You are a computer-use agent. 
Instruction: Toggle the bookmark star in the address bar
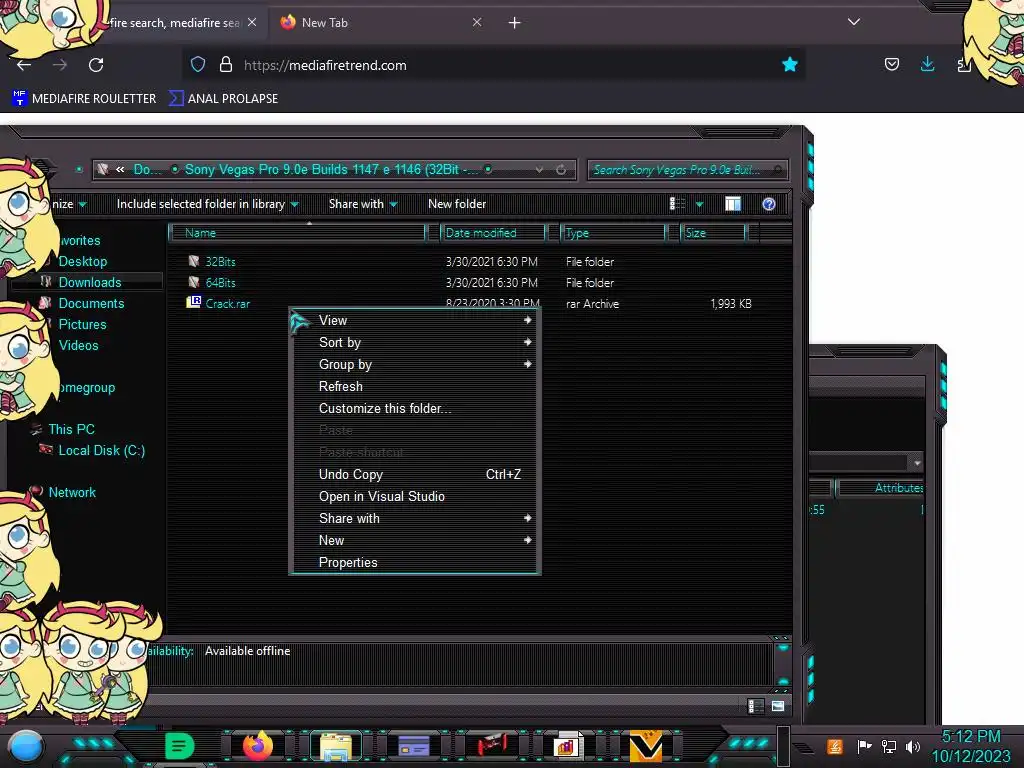point(790,64)
